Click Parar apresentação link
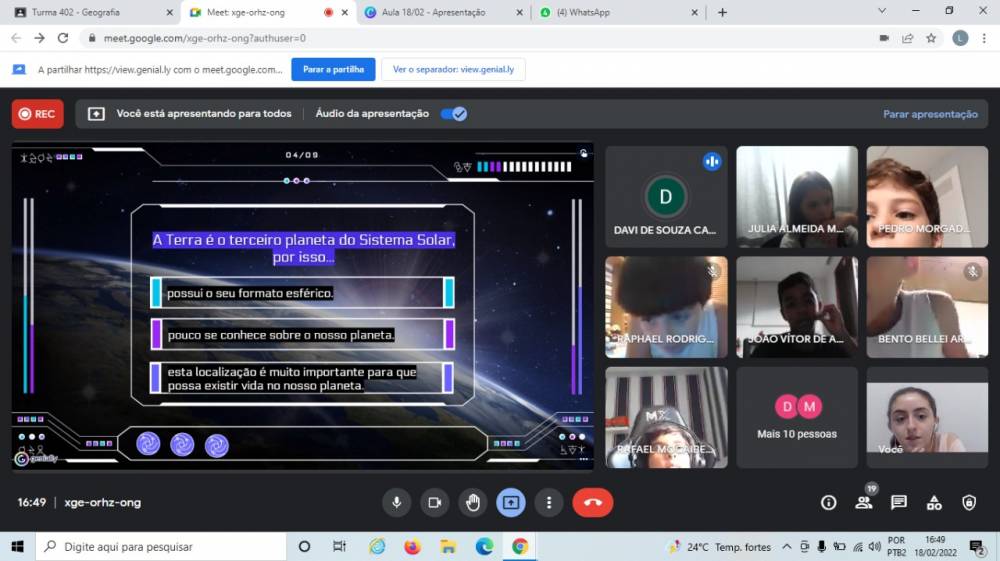Screen dimensions: 1000x561 [x=930, y=114]
